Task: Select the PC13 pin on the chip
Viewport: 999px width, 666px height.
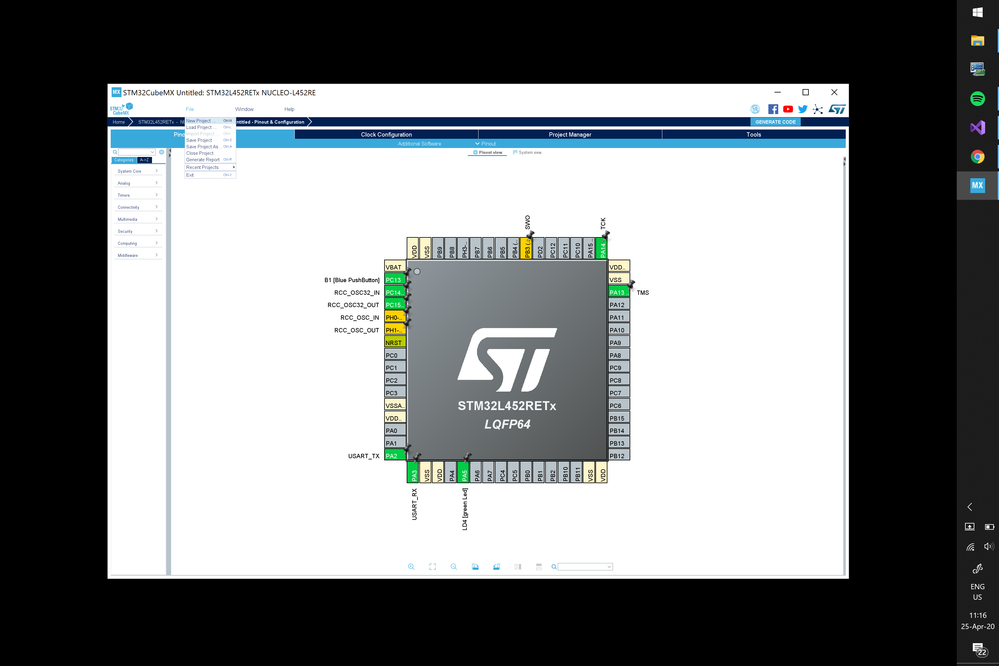Action: (395, 280)
